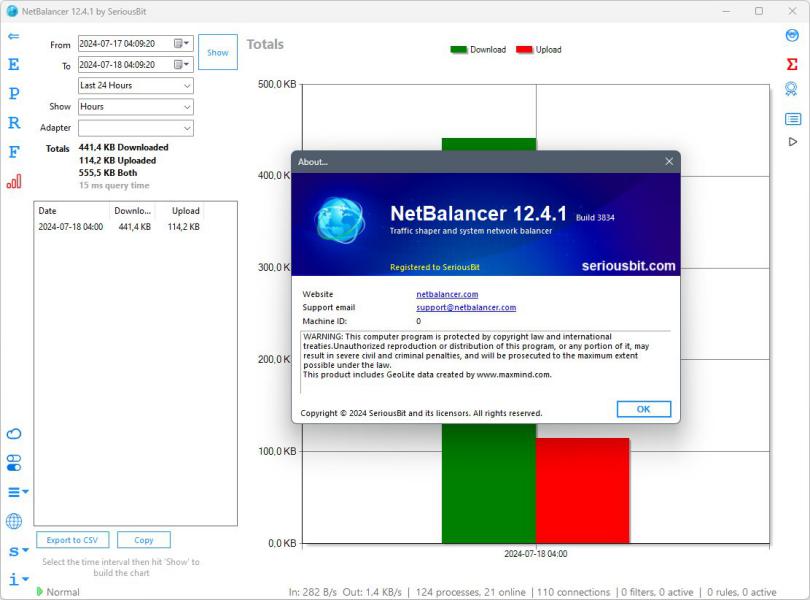Click the cloud sync icon in sidebar
This screenshot has height=600, width=810.
(14, 434)
